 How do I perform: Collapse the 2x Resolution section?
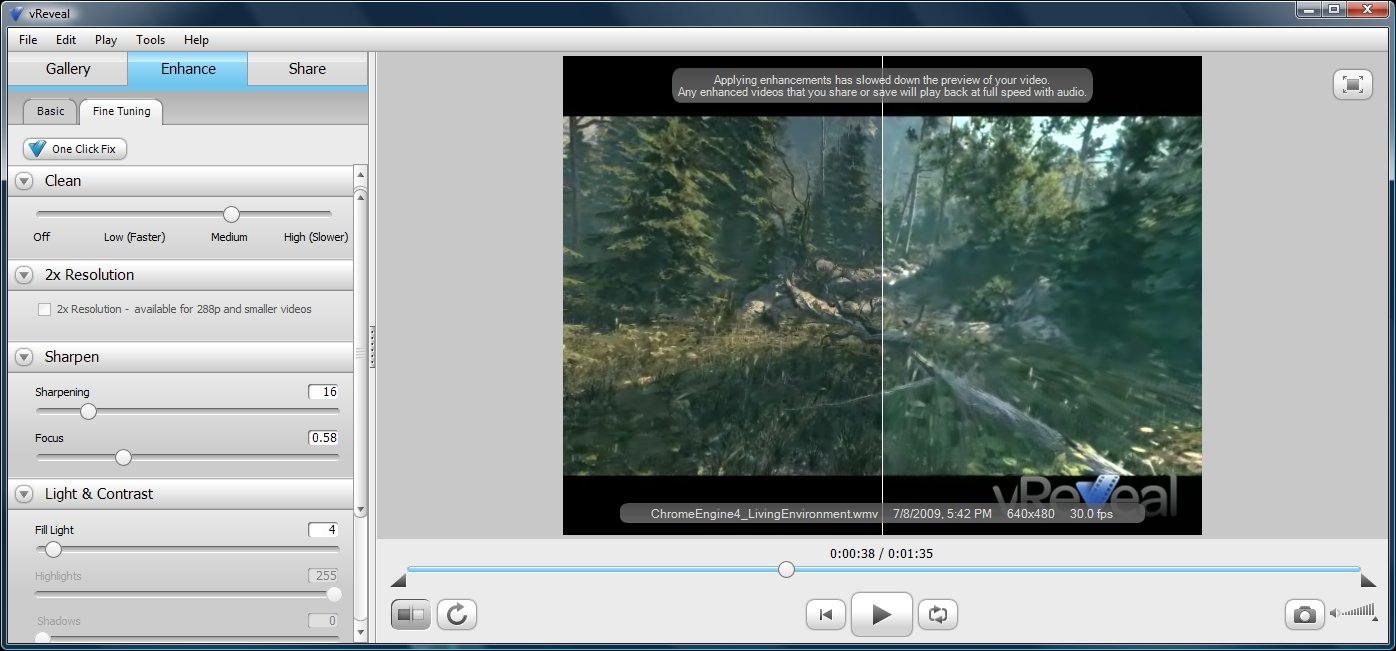pos(24,275)
